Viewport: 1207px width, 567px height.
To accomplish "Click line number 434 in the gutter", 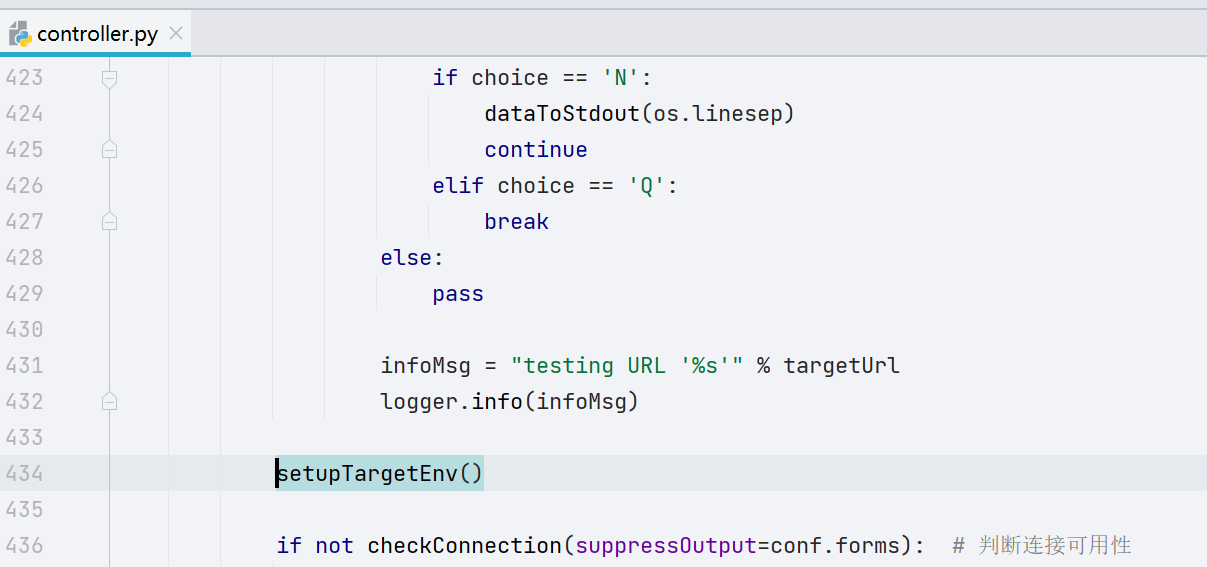I will tap(24, 474).
